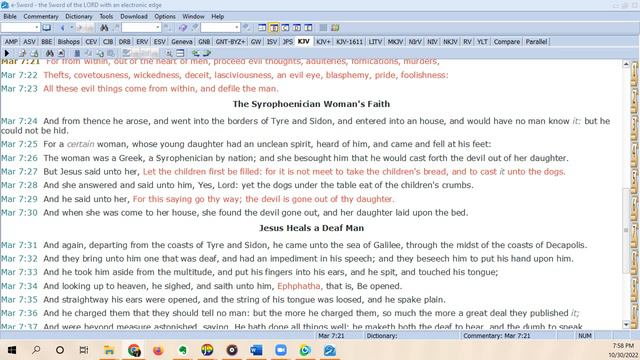This screenshot has width=640, height=360.
Task: Open the Dictionary menu
Action: 79,16
